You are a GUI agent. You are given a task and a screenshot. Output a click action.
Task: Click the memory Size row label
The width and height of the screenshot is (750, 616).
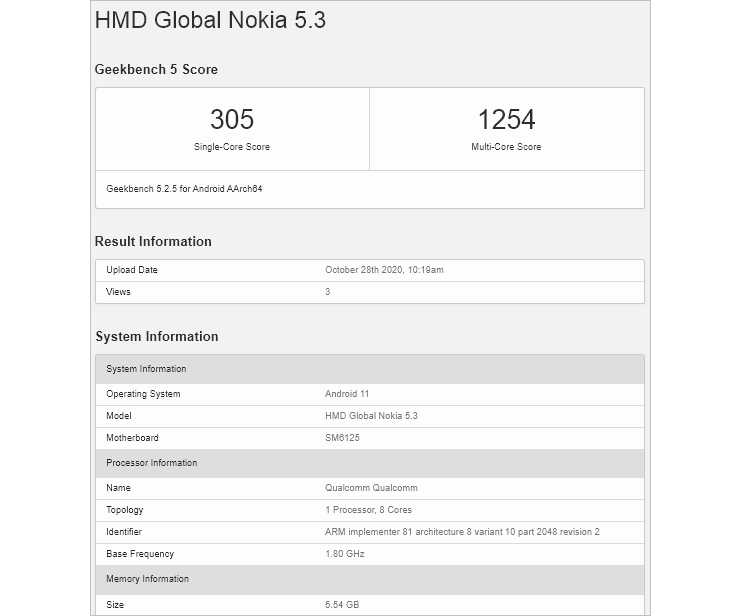click(x=115, y=605)
